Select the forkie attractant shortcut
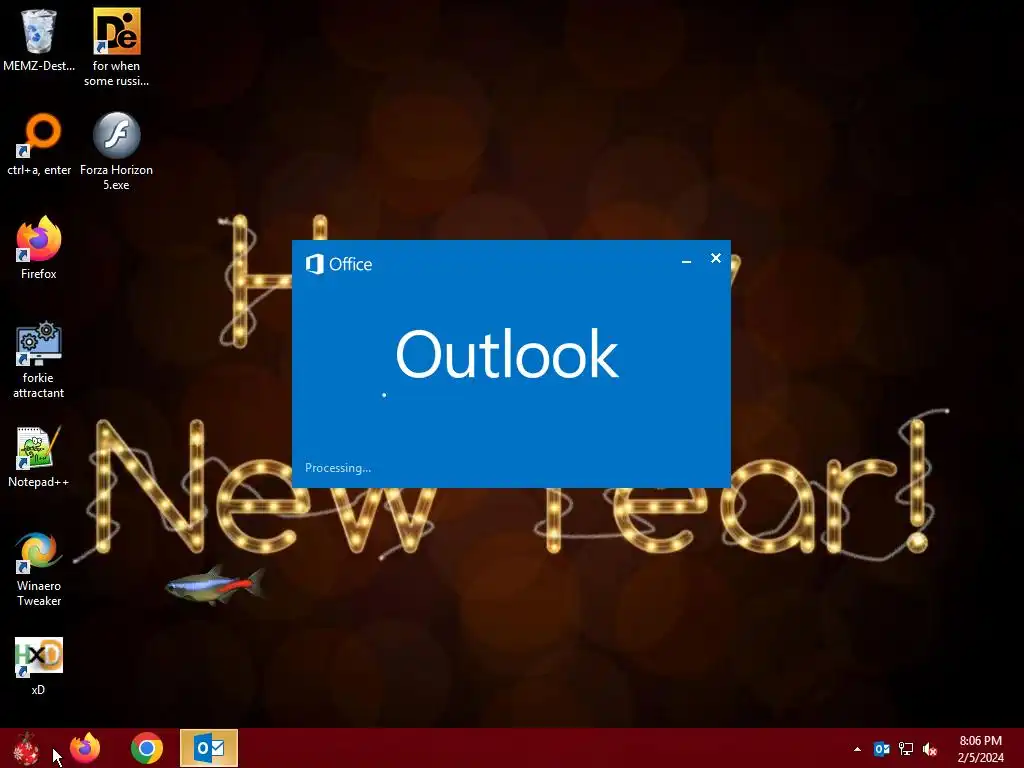This screenshot has width=1024, height=768. point(39,359)
